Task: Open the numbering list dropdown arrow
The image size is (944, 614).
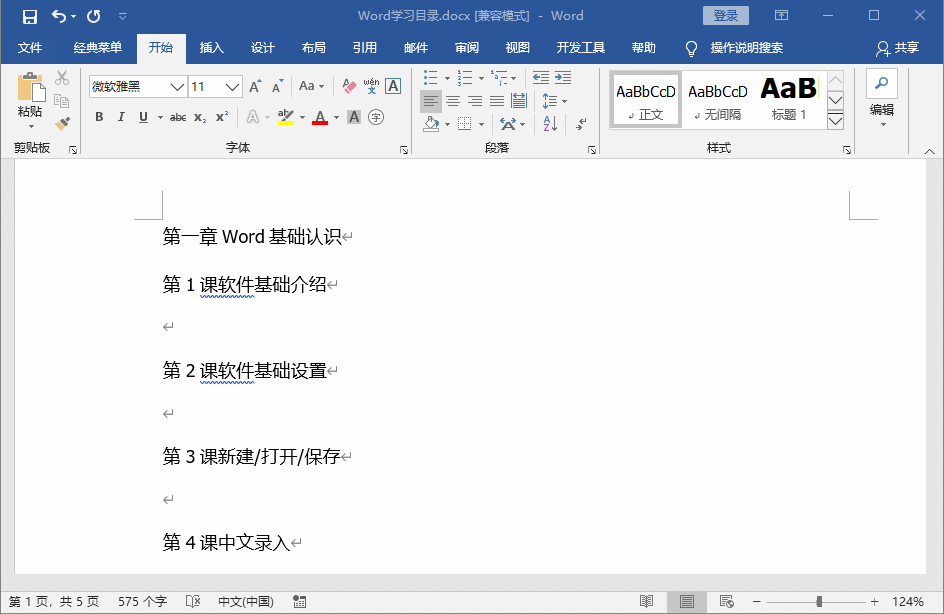Action: tap(481, 78)
